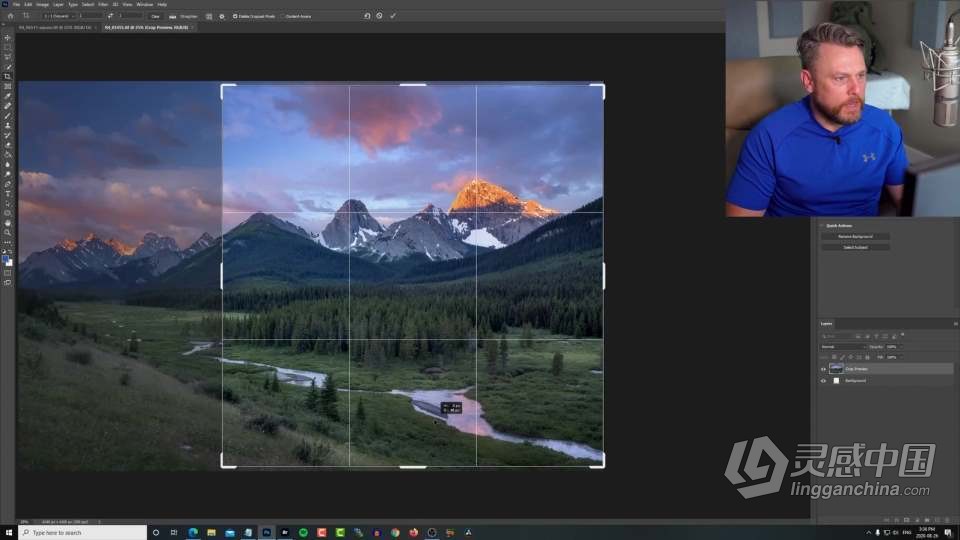960x540 pixels.
Task: Open the Windows Start menu
Action: [x=9, y=533]
